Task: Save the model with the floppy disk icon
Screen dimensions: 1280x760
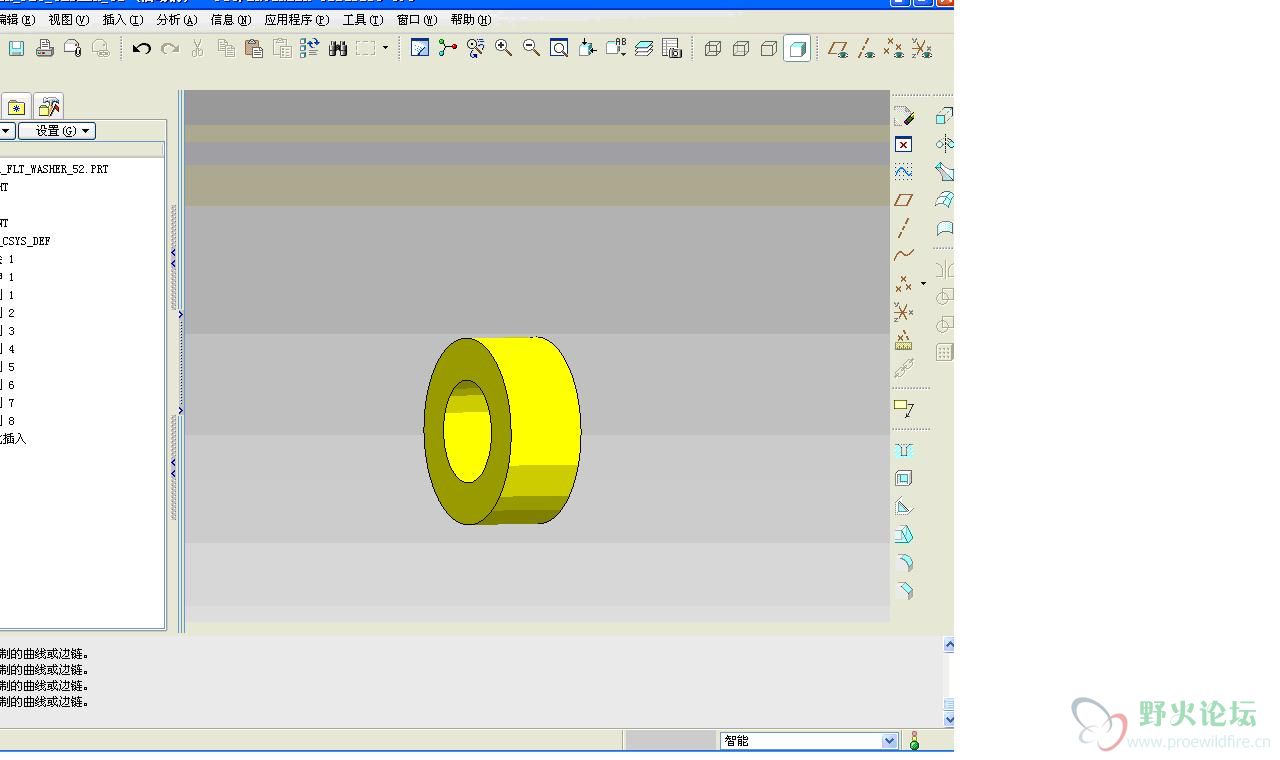Action: tap(16, 48)
